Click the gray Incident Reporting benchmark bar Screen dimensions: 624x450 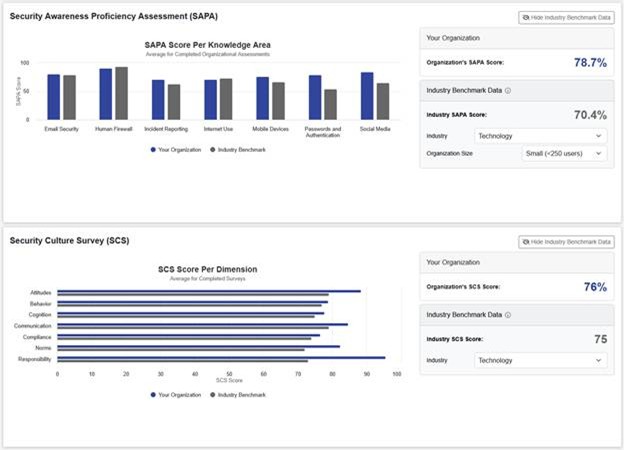(x=174, y=102)
